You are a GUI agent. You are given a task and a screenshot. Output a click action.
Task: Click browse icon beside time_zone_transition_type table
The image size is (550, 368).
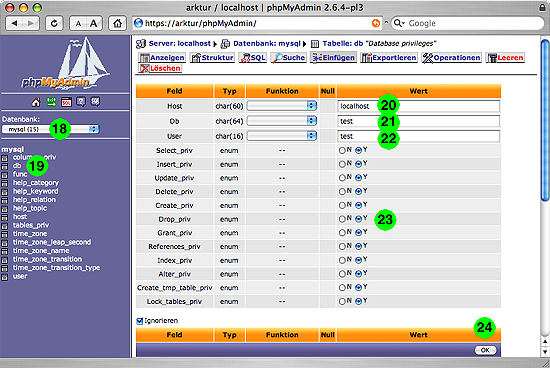pos(5,268)
